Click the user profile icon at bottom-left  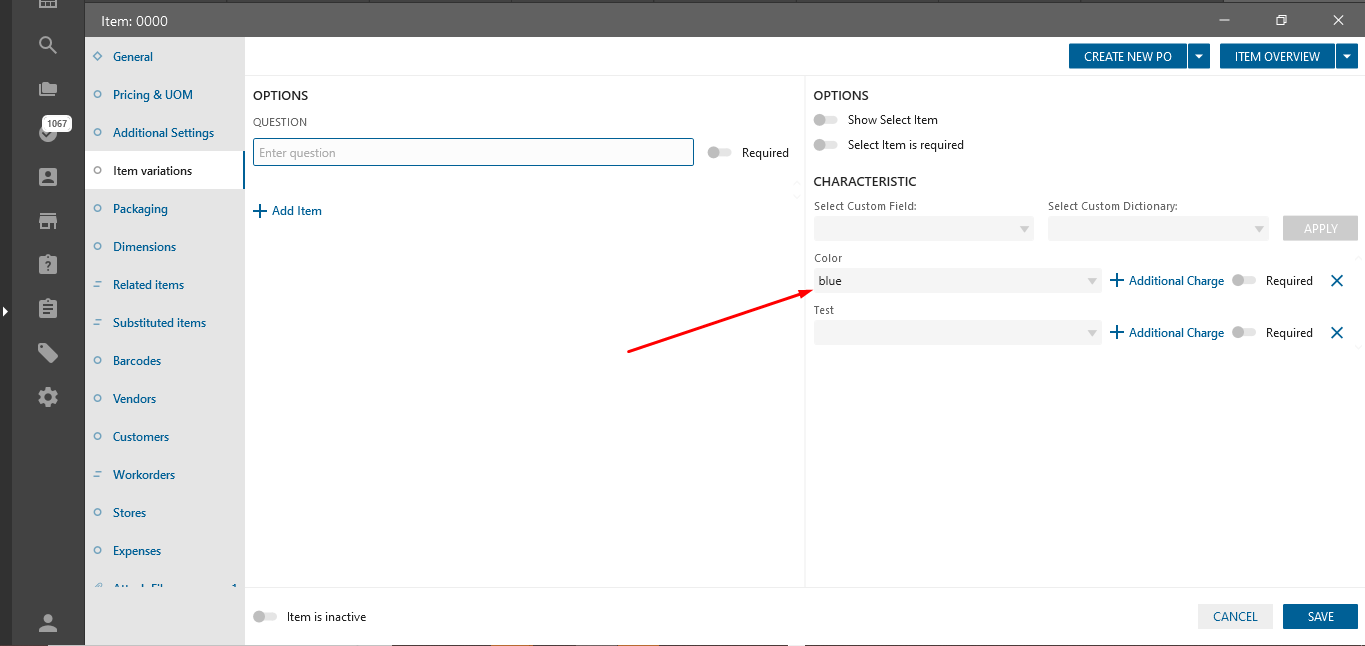tap(47, 622)
